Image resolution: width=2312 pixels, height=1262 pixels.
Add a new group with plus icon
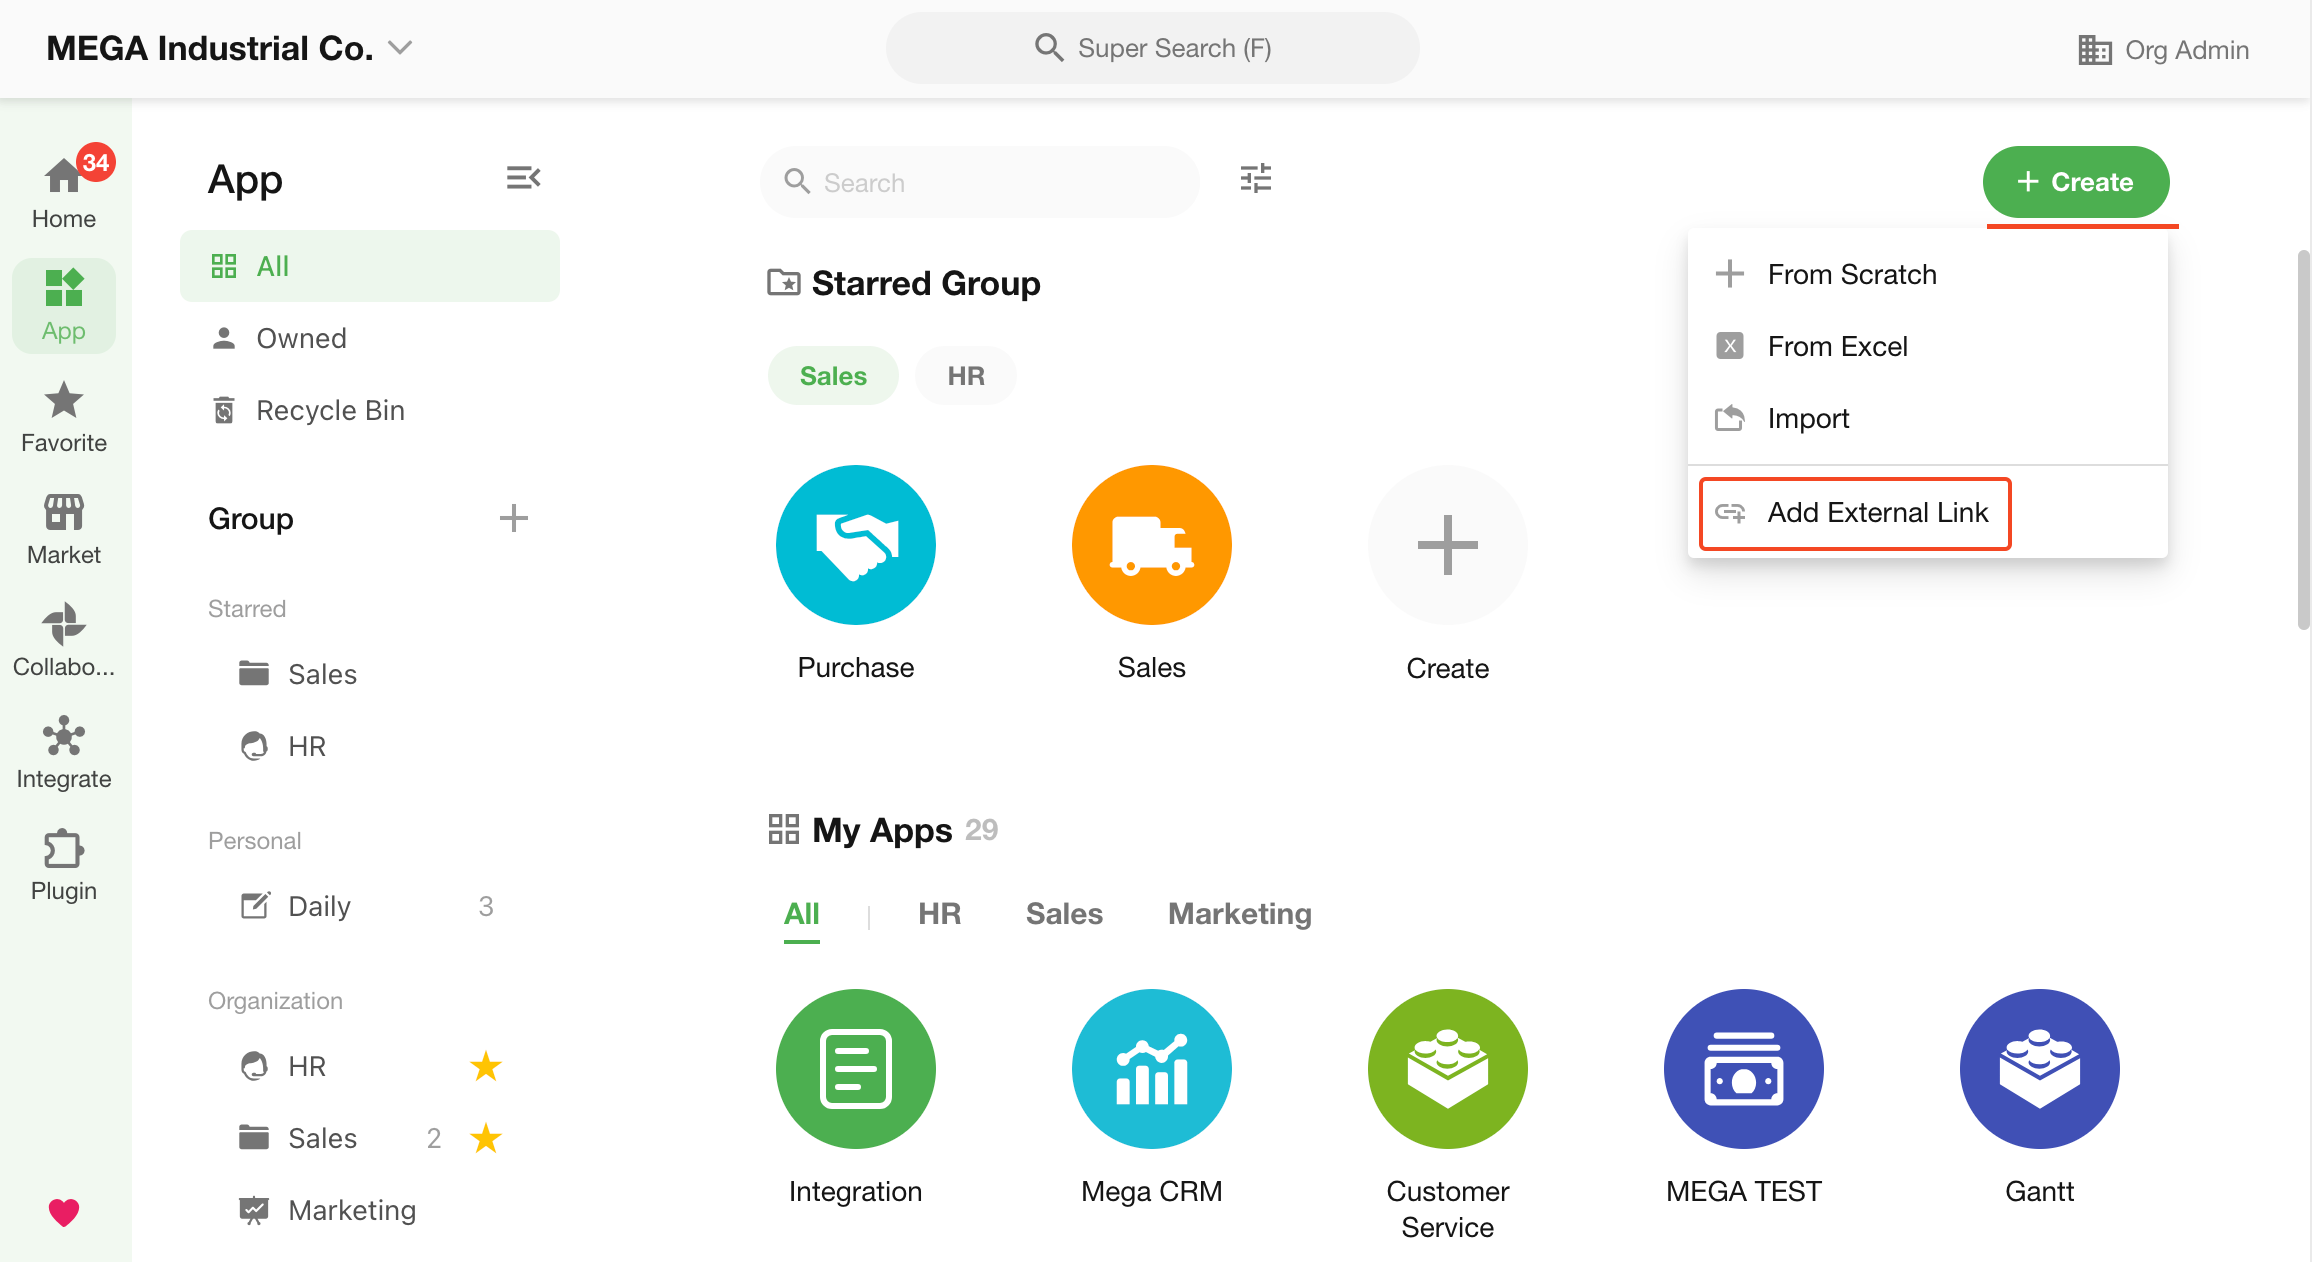coord(513,518)
